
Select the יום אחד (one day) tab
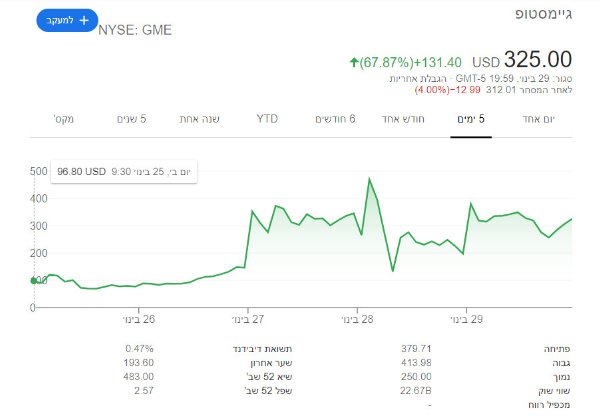click(539, 119)
